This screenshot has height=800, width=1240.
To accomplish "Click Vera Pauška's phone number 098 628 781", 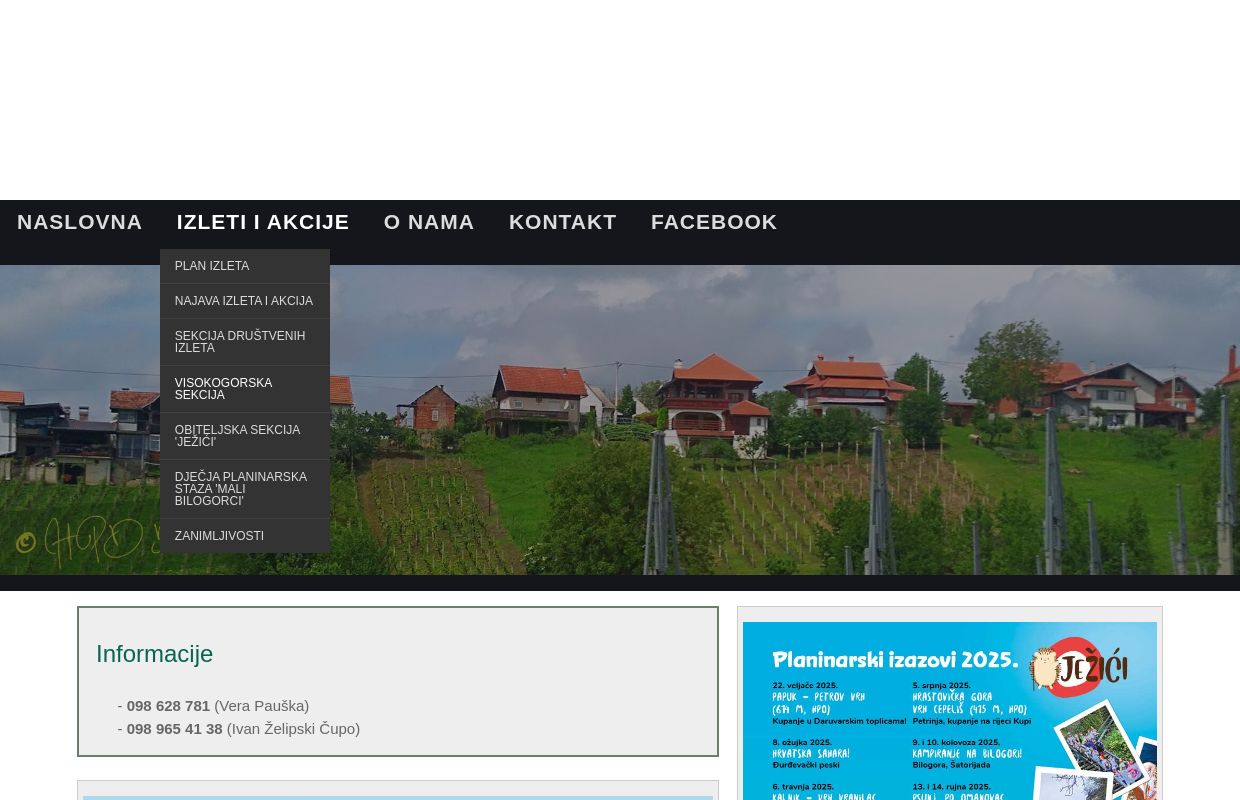I will pos(168,706).
